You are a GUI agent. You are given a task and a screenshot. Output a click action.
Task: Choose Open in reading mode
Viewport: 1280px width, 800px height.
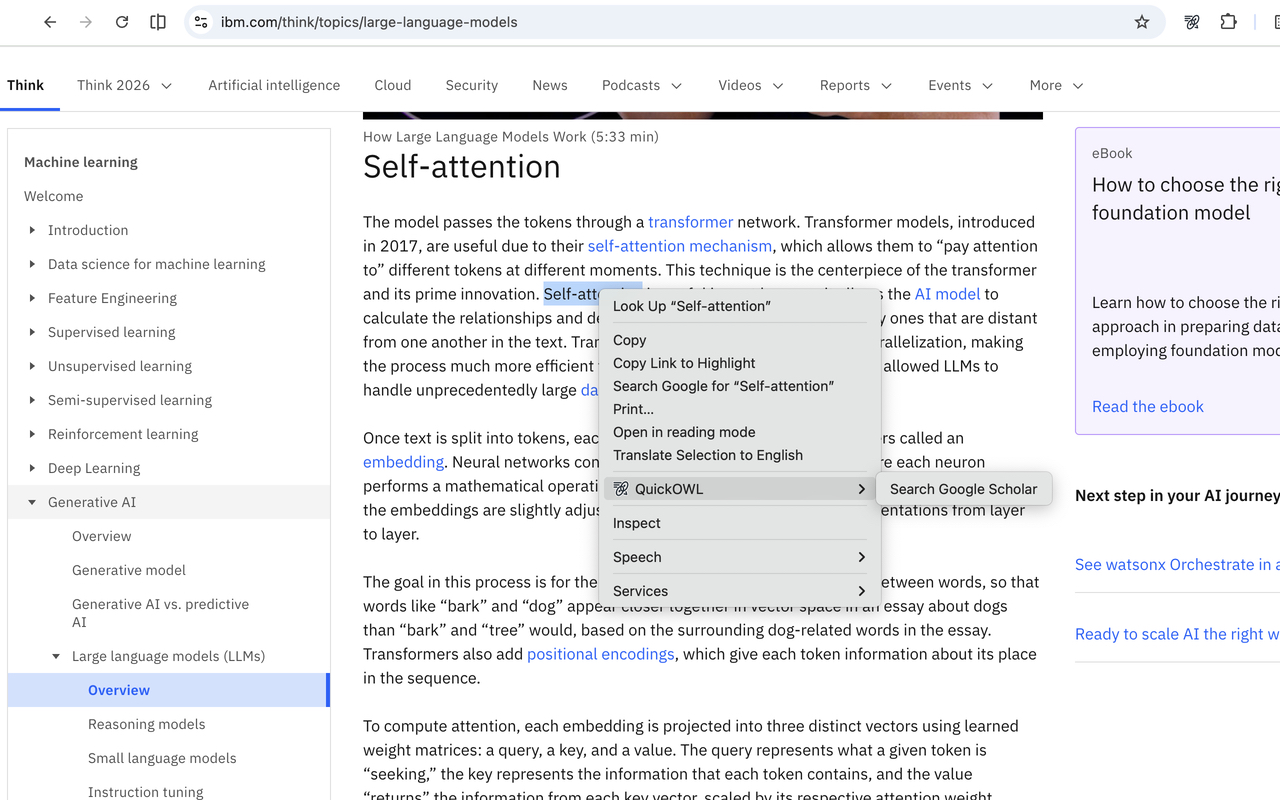[x=740, y=432]
